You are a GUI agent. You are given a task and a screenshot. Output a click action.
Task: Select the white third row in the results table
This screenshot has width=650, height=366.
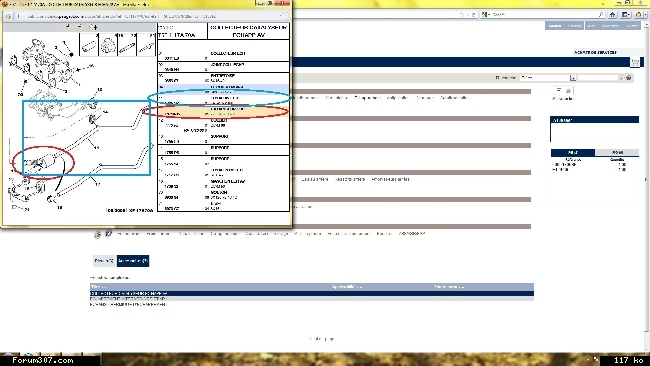tap(312, 304)
